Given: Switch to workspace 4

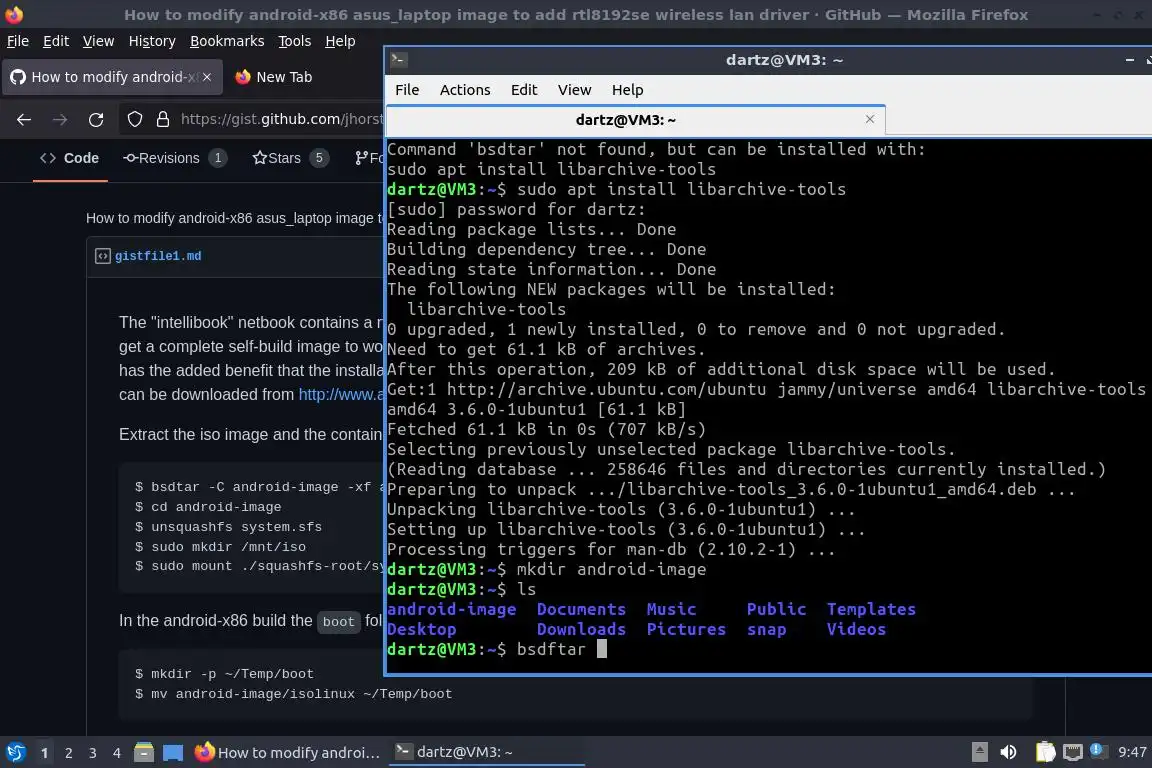Looking at the screenshot, I should [x=117, y=753].
